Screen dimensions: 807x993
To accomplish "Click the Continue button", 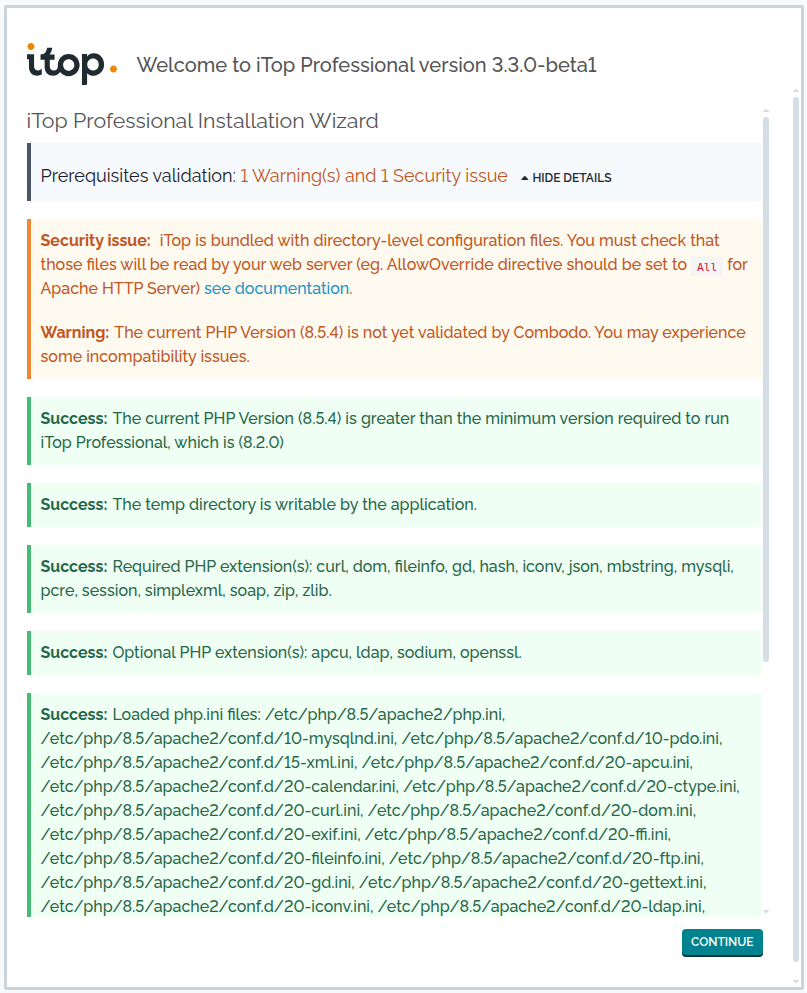I will click(x=722, y=942).
